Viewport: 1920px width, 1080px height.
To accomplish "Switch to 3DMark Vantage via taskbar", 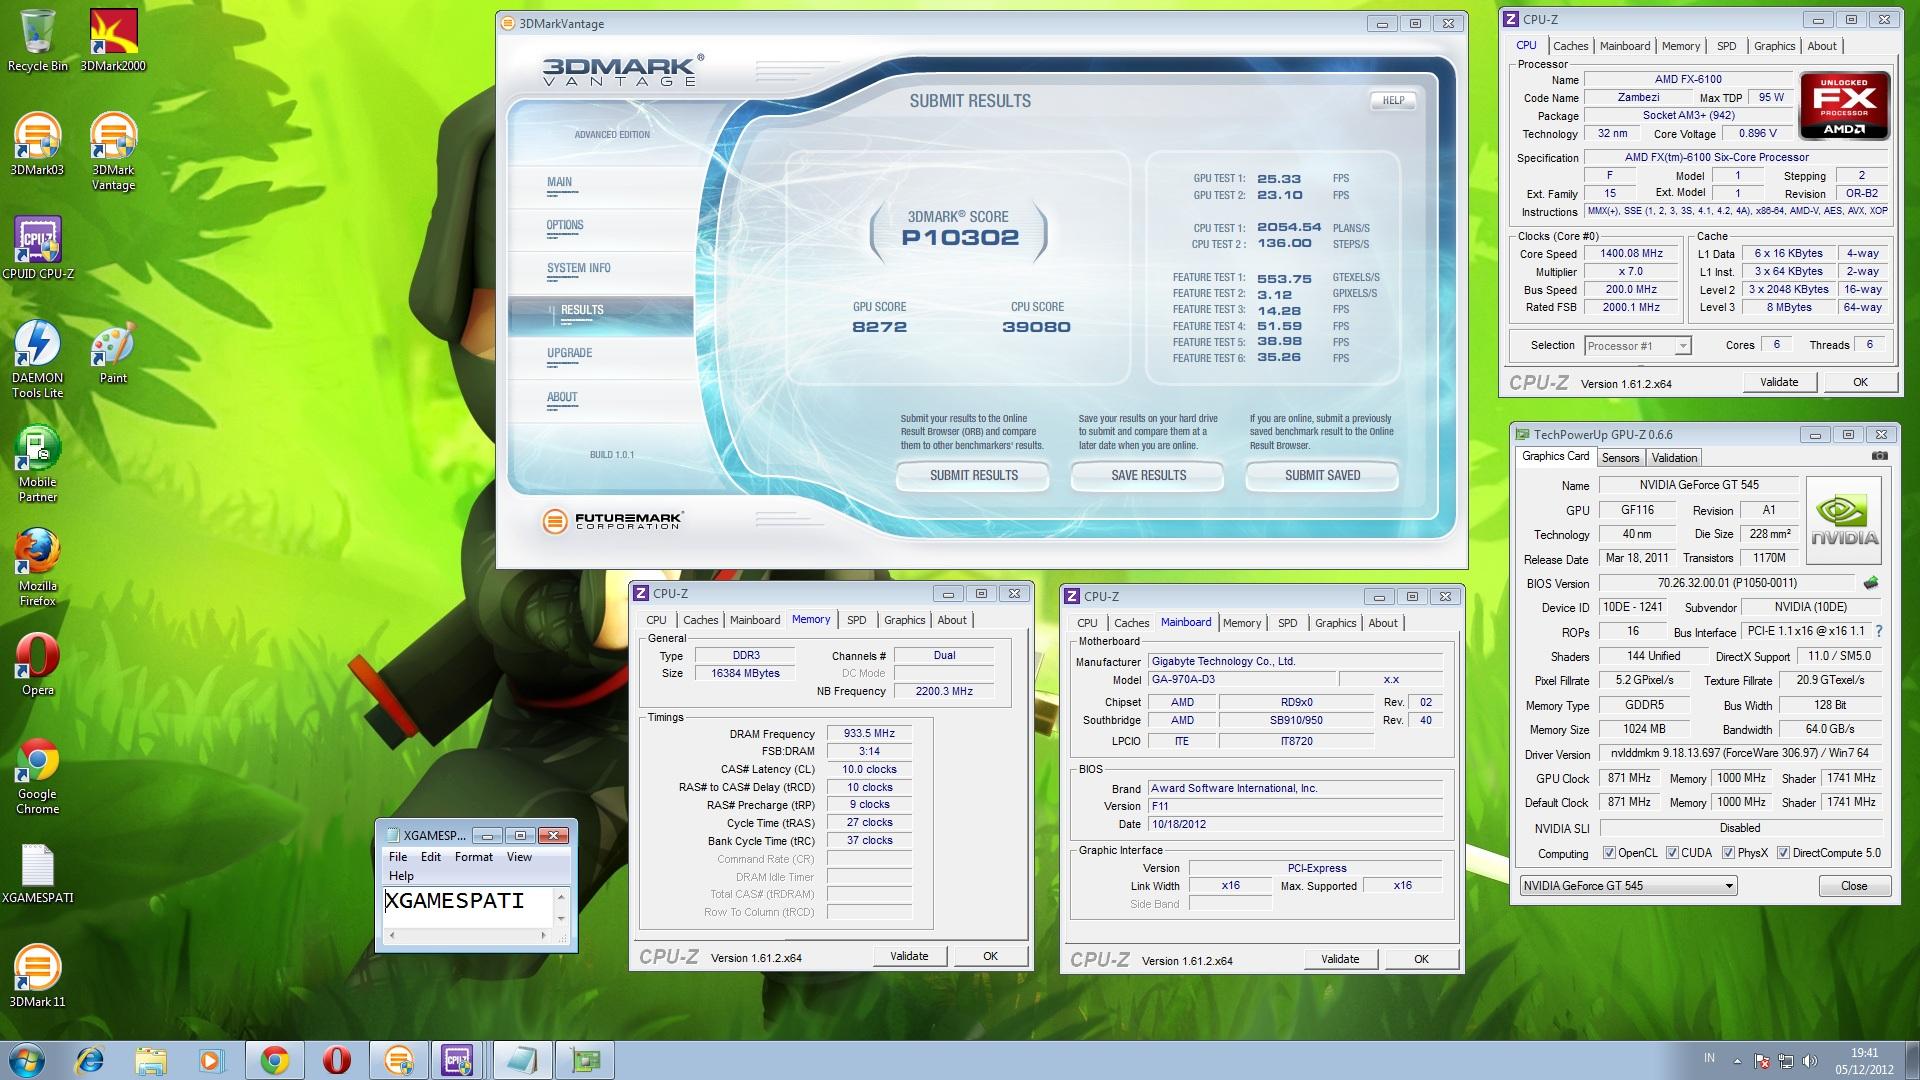I will 399,1060.
